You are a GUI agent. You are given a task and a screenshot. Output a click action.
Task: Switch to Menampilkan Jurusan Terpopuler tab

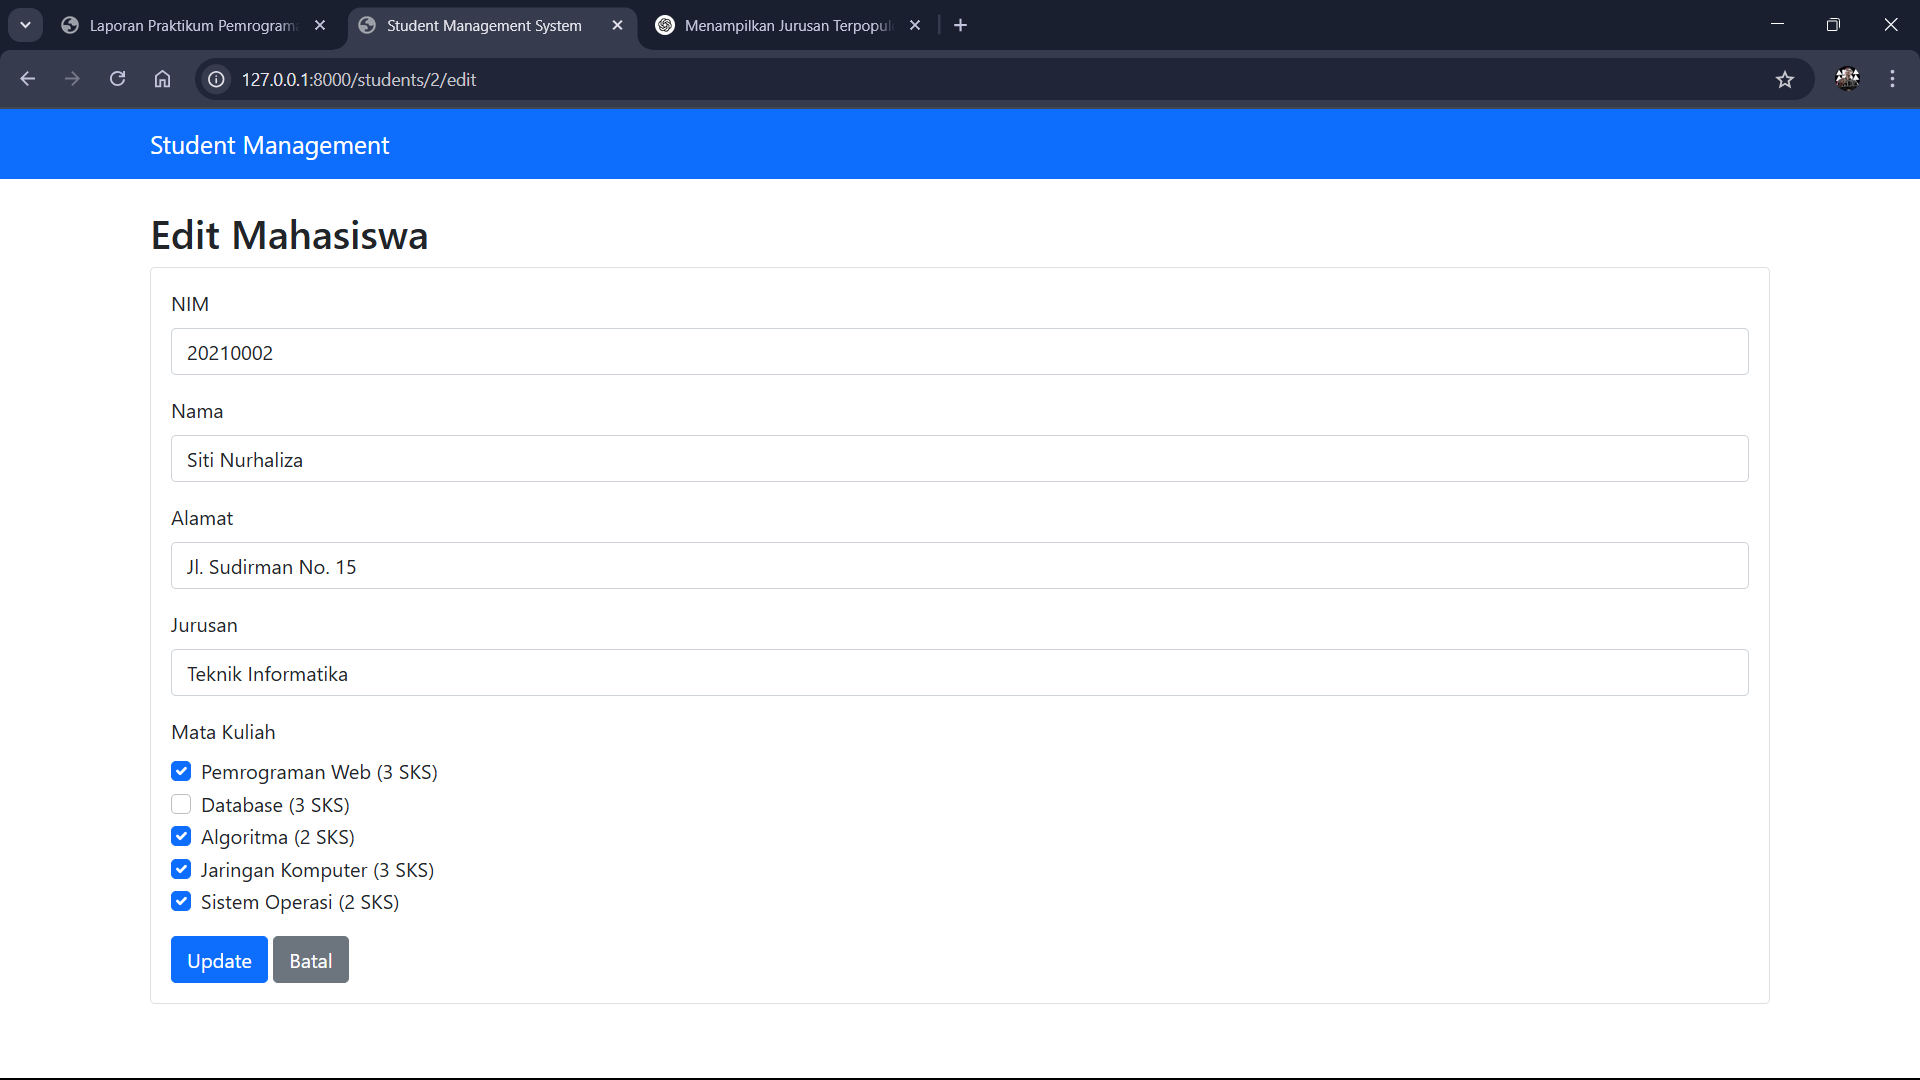tap(785, 25)
